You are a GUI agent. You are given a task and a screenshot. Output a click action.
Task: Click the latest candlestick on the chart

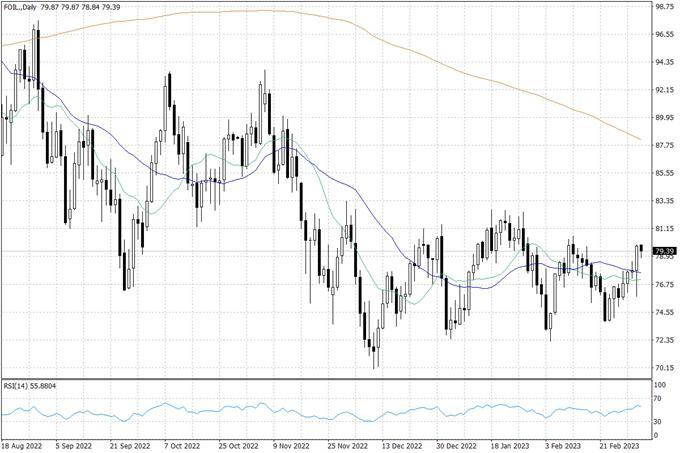[641, 250]
